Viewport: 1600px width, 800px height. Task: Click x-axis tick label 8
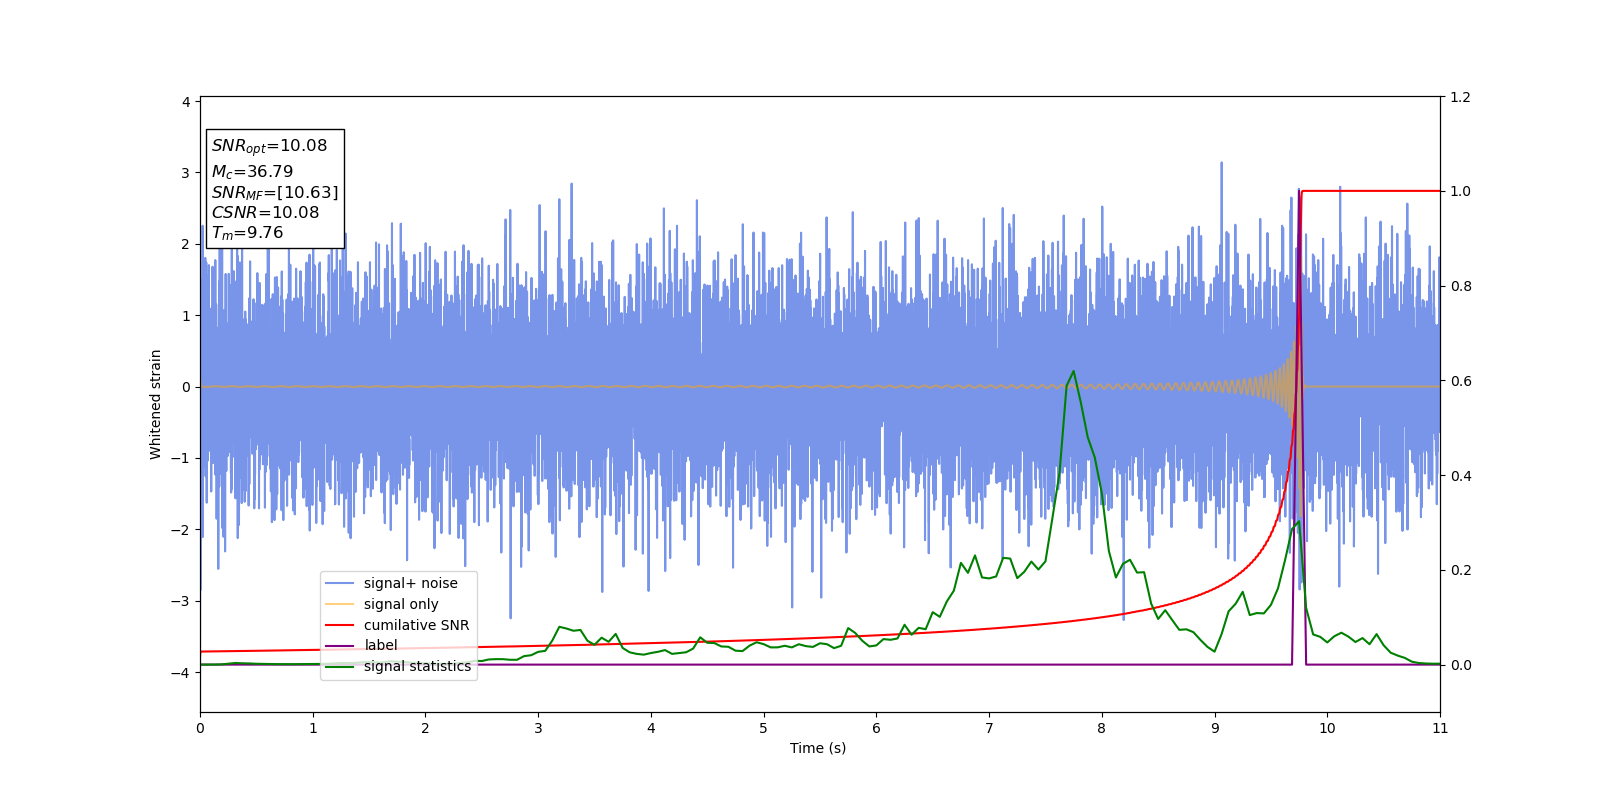coord(1102,728)
